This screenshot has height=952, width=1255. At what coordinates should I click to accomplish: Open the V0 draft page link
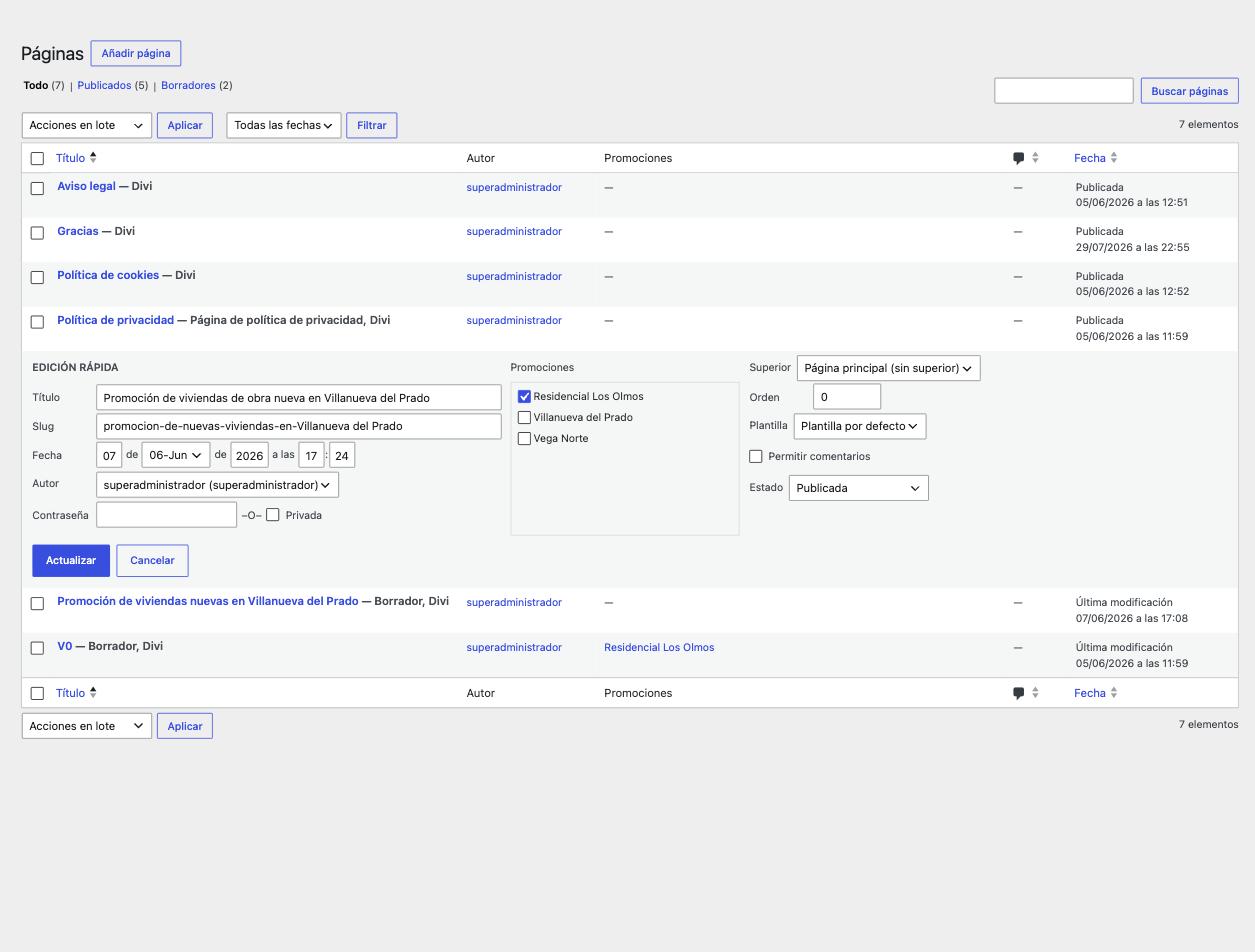coord(65,646)
